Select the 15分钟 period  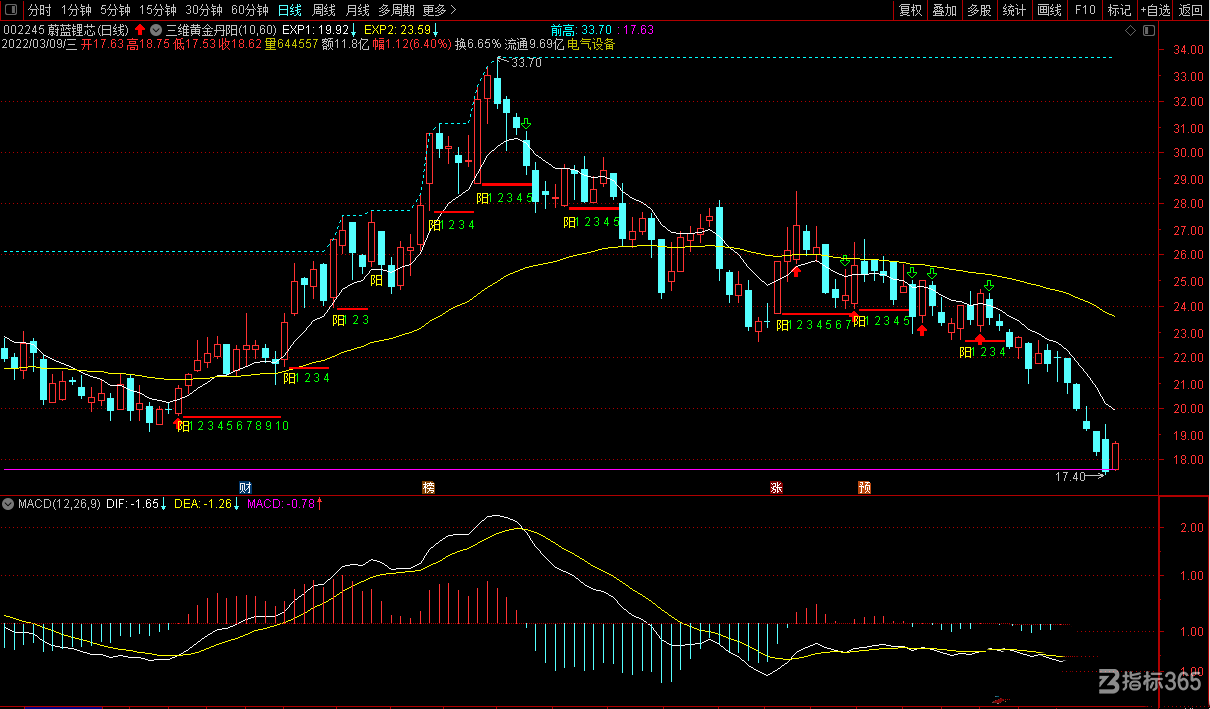157,10
